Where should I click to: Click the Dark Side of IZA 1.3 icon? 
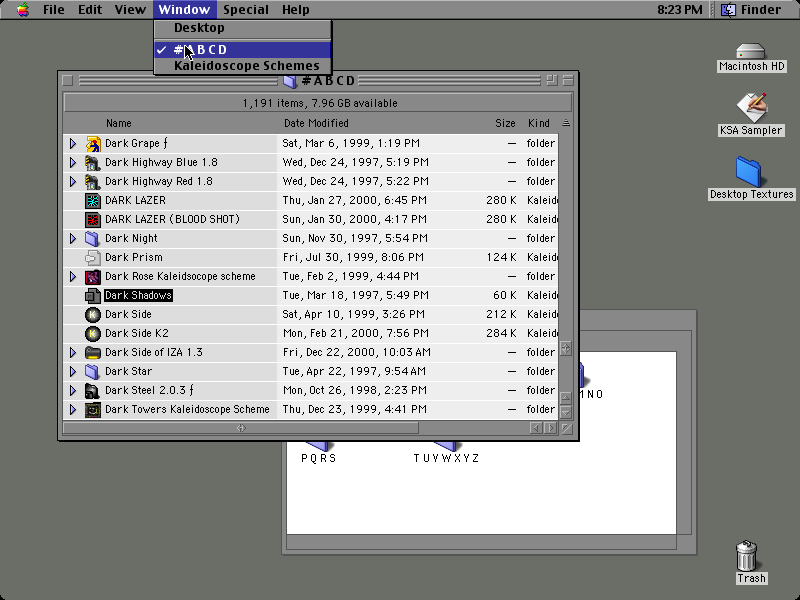(93, 353)
